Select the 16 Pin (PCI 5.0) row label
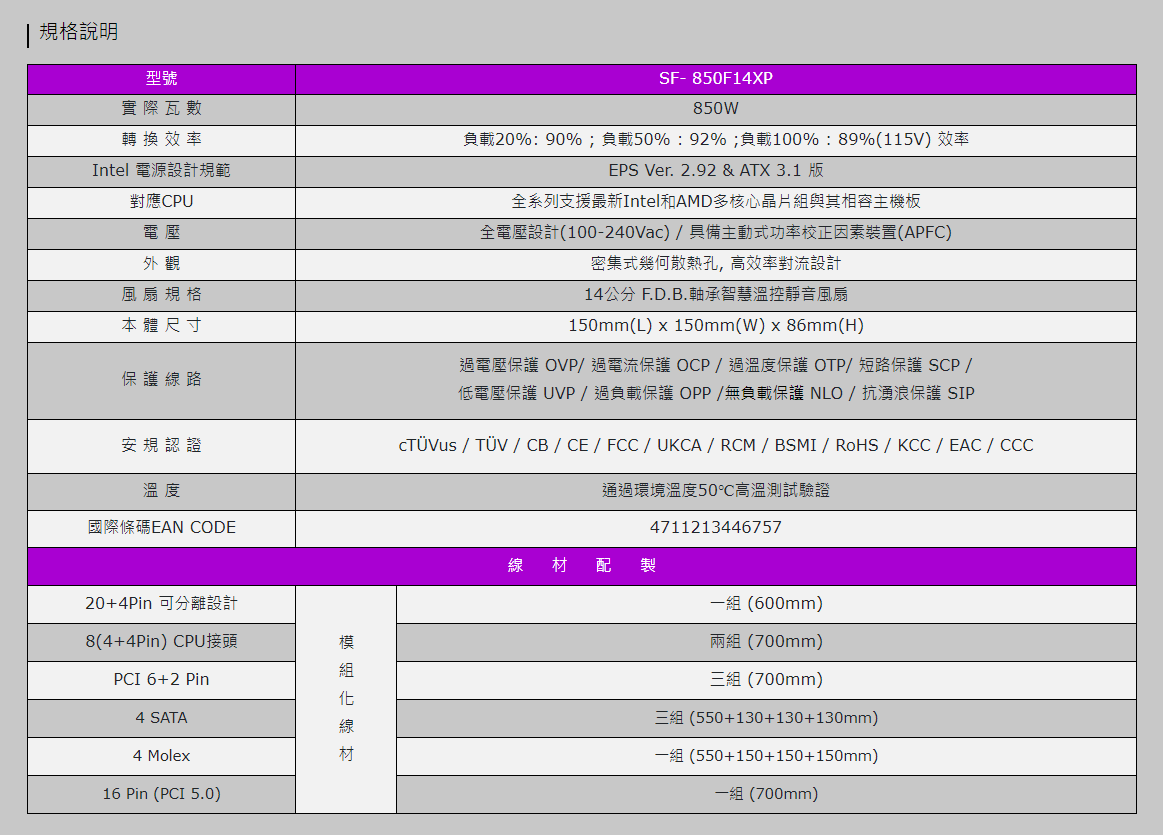Image resolution: width=1163 pixels, height=835 pixels. tap(161, 794)
